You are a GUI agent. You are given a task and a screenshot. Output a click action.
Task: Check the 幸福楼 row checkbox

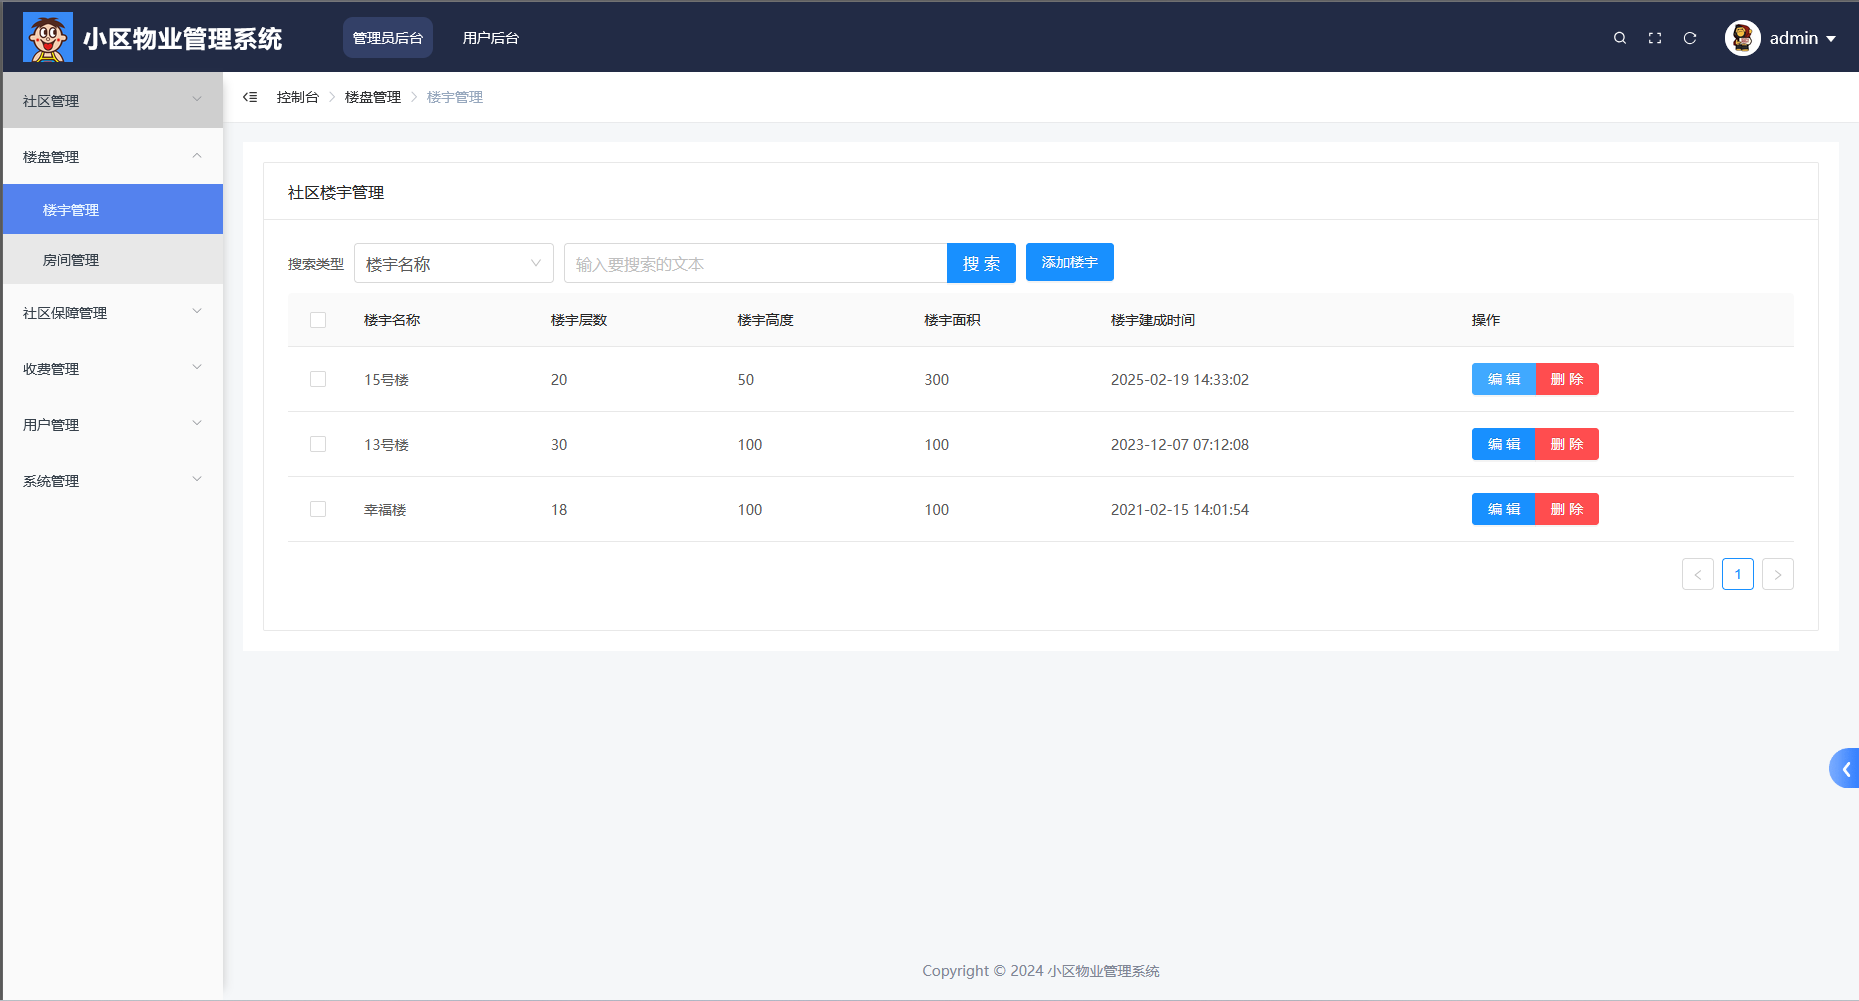318,509
